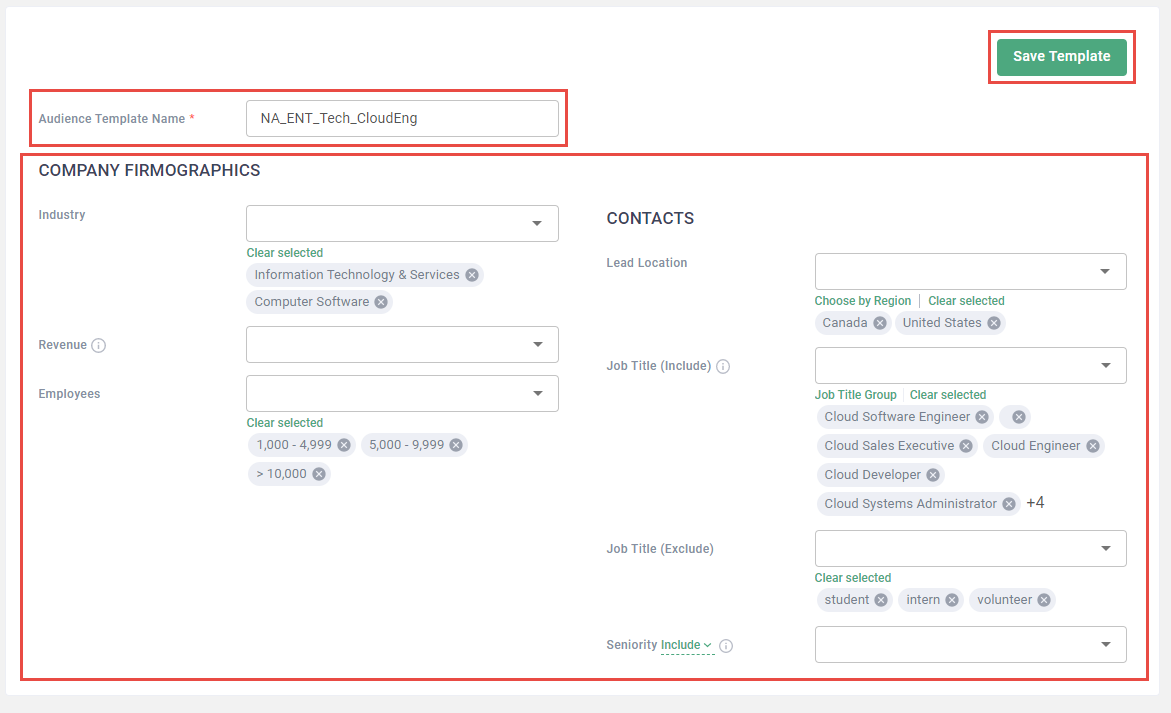Click the Audience Template Name input field
This screenshot has width=1171, height=713.
coord(402,118)
